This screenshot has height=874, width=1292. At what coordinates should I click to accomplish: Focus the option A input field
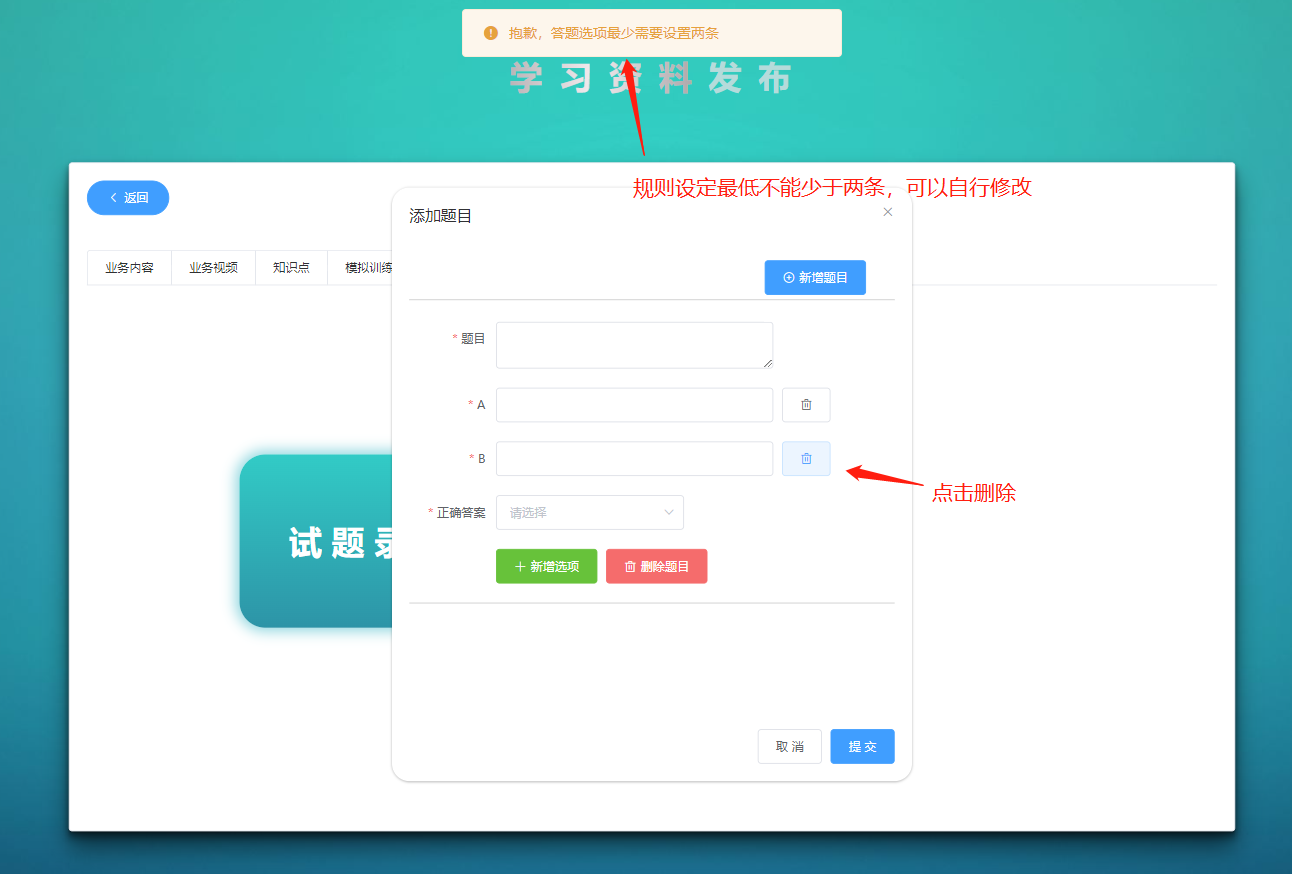(634, 405)
